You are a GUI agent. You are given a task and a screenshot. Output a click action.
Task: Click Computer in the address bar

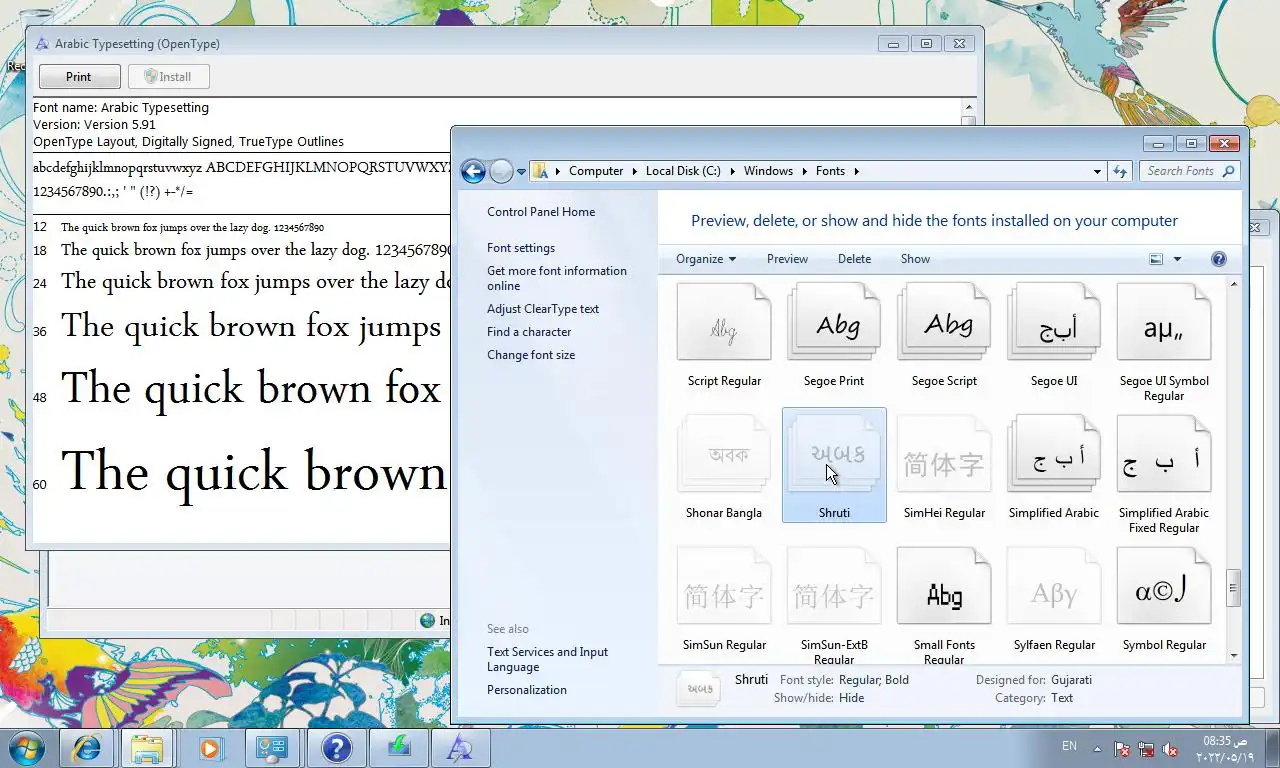596,171
